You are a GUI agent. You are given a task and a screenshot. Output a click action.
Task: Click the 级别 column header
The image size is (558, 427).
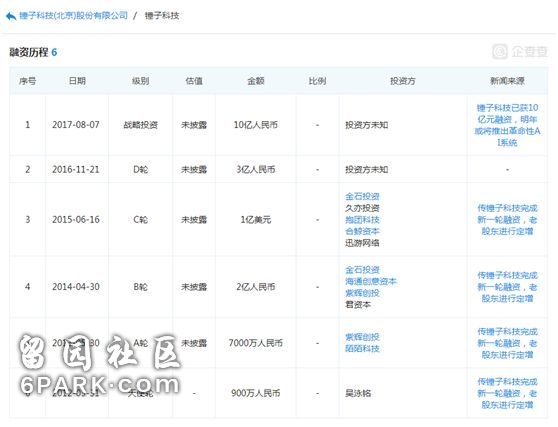point(140,81)
